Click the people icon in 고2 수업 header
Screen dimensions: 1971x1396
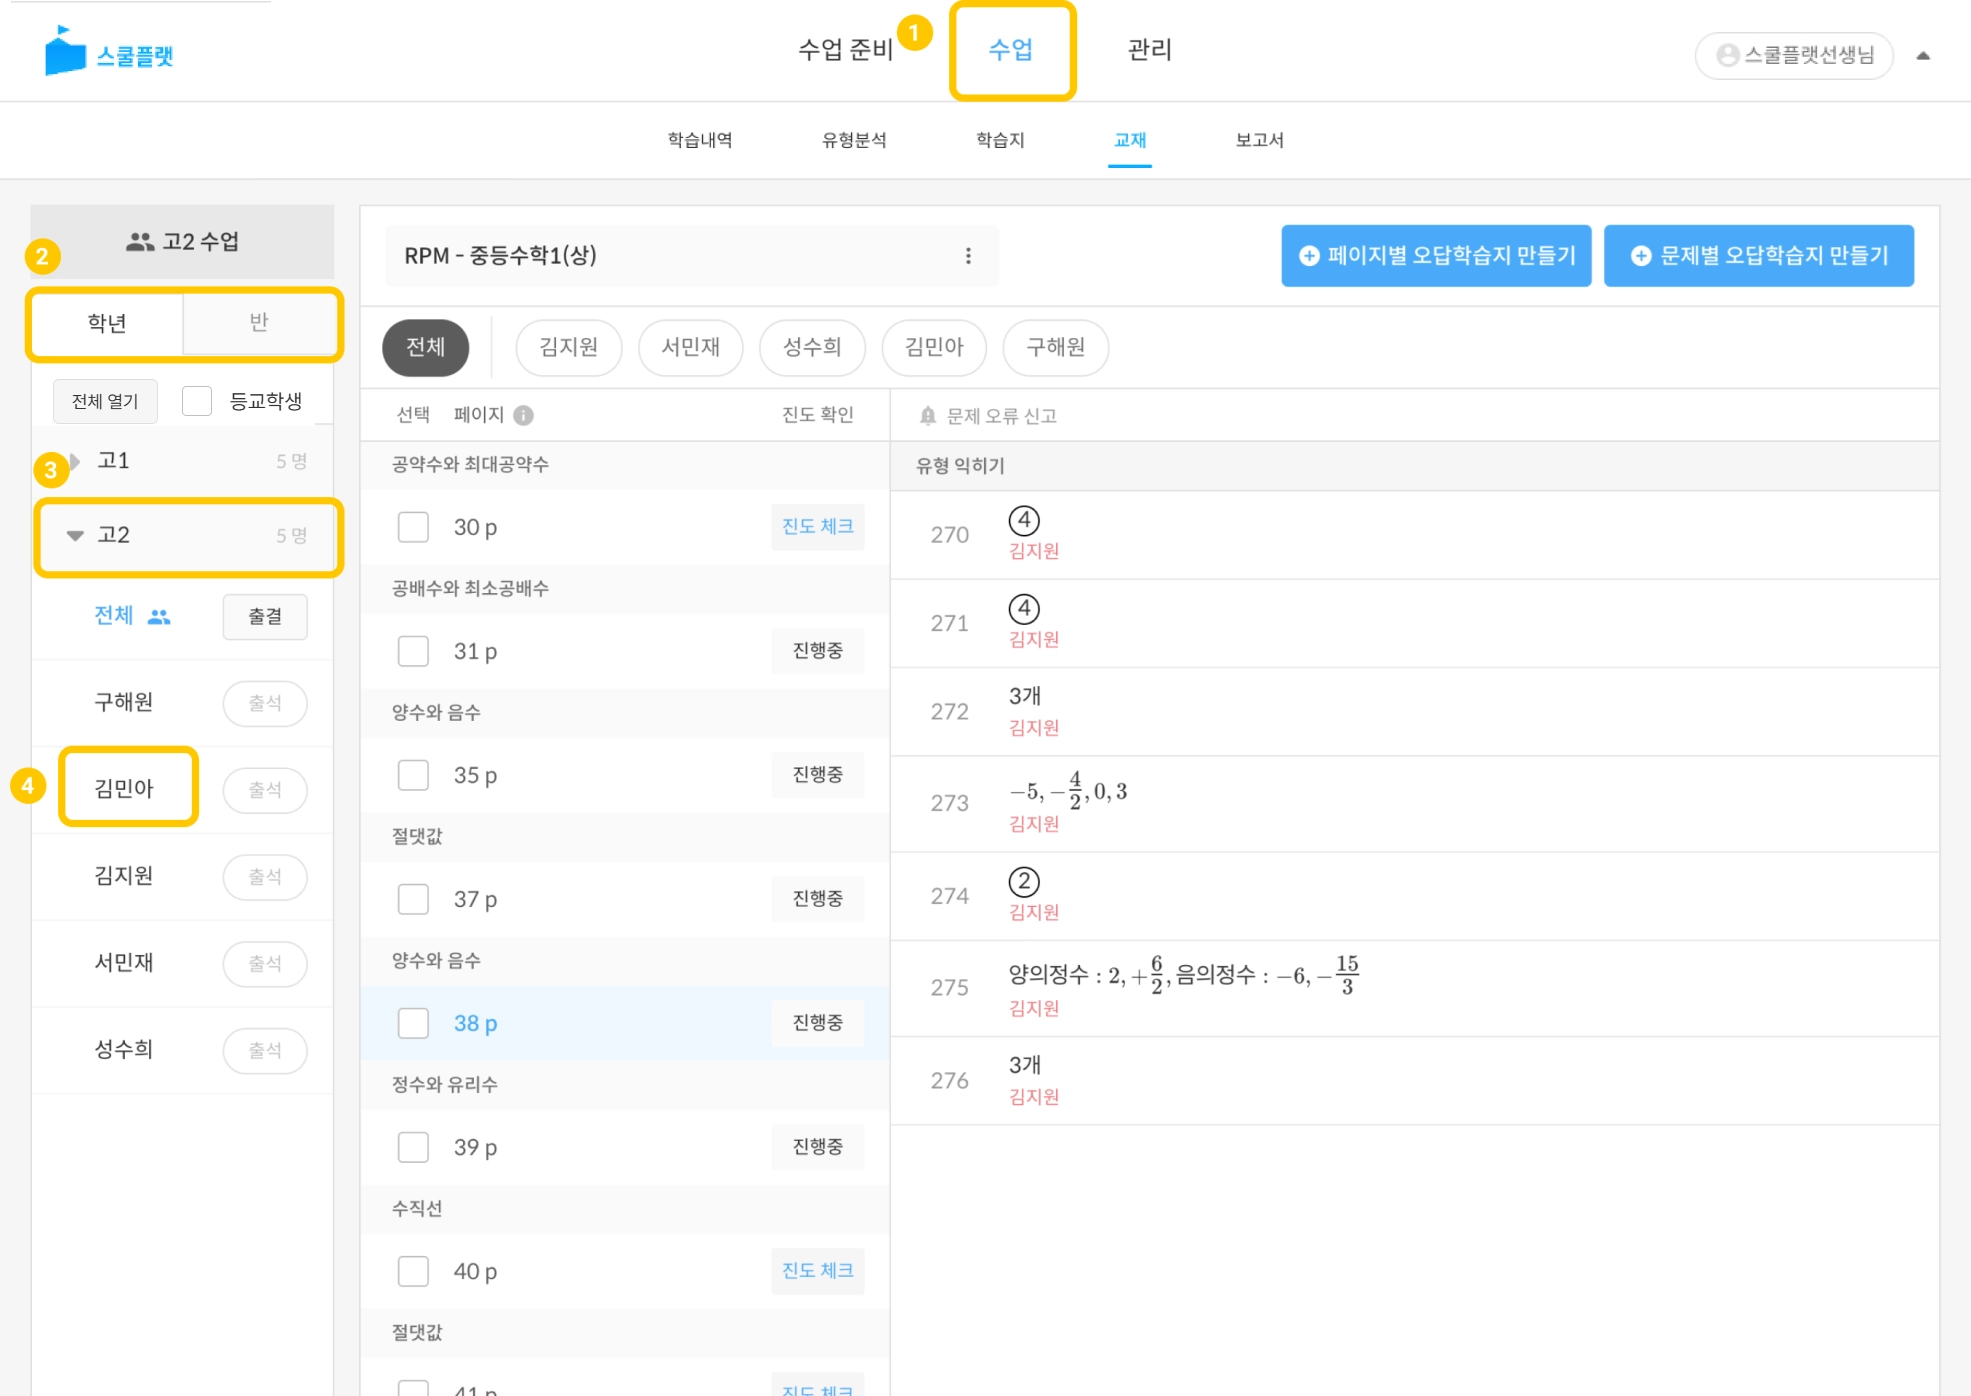140,242
